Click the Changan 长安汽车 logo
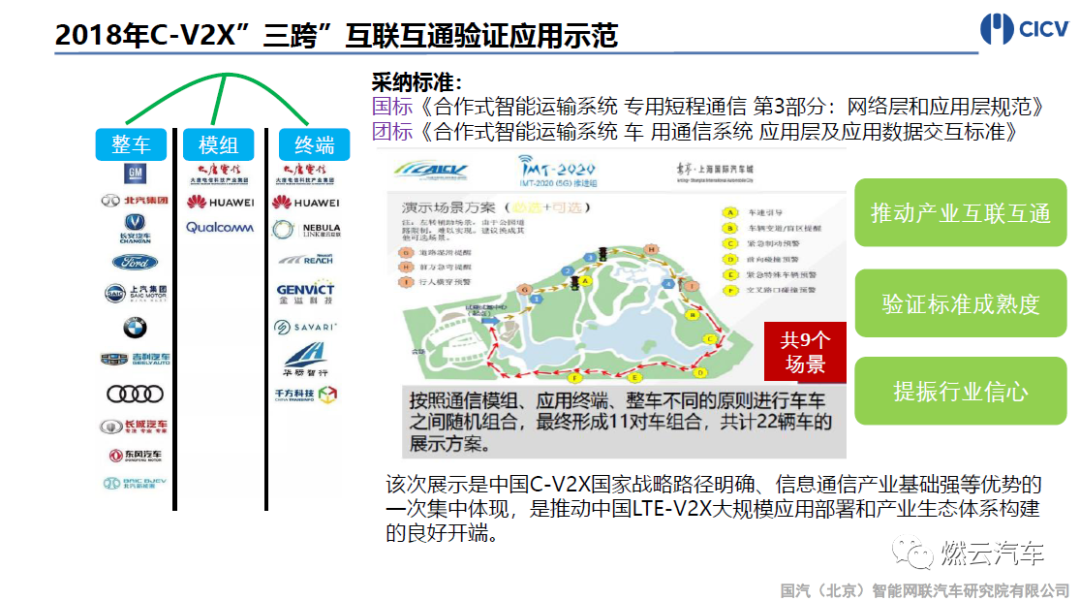This screenshot has width=1080, height=601. click(x=135, y=229)
